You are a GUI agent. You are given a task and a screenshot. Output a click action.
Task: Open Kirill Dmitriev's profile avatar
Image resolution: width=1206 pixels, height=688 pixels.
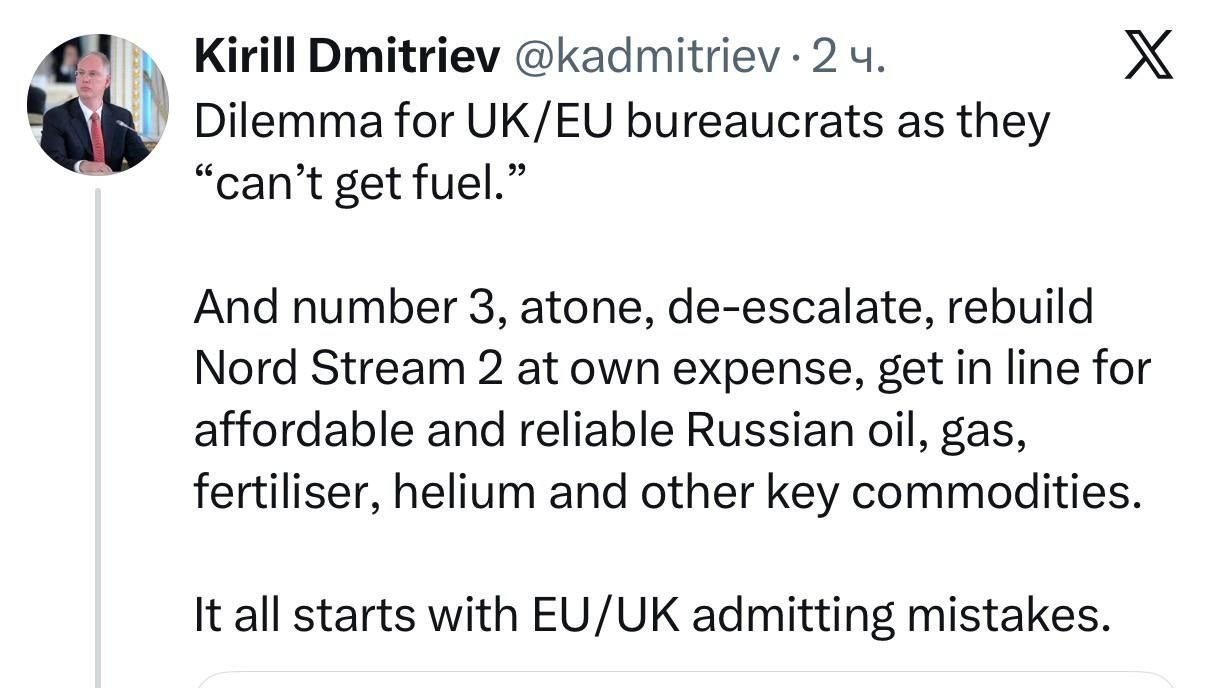point(96,104)
